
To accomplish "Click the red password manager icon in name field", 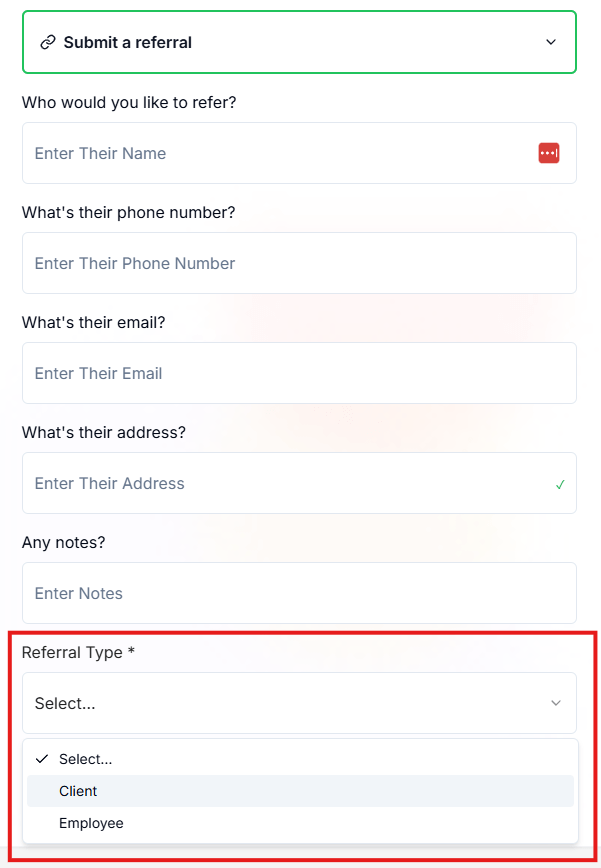I will click(548, 153).
